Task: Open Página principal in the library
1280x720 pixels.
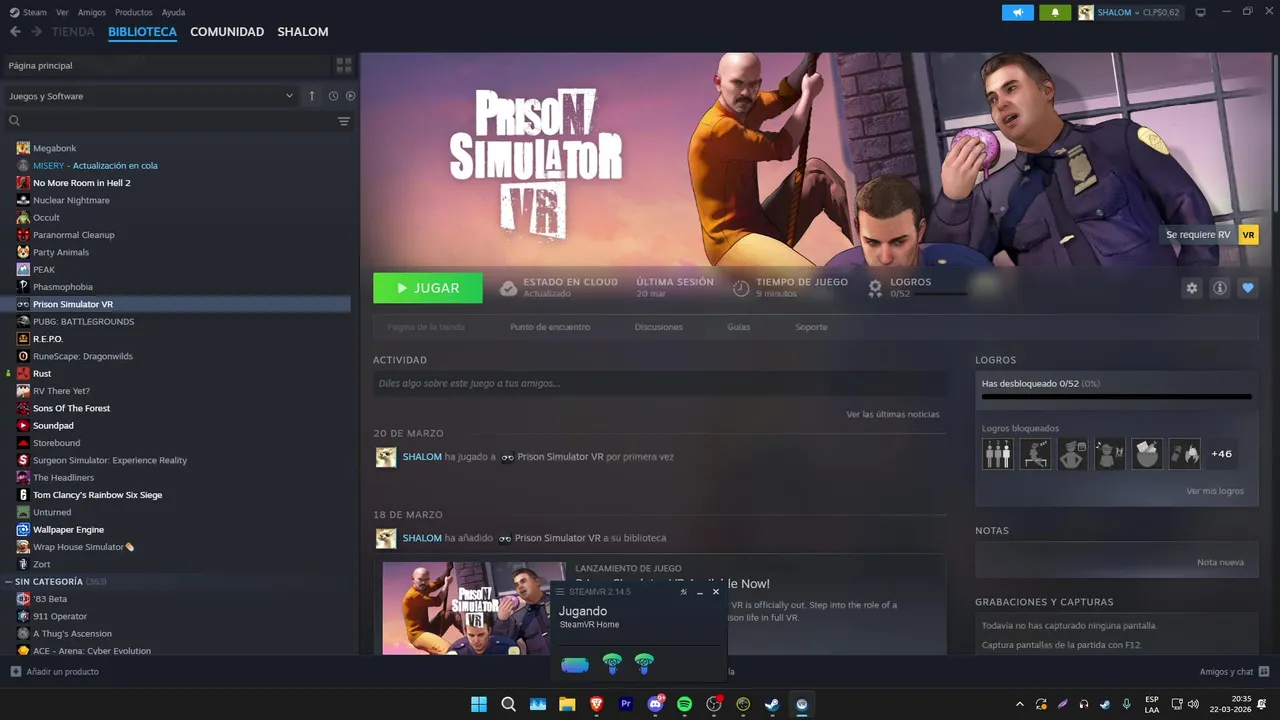Action: point(168,65)
